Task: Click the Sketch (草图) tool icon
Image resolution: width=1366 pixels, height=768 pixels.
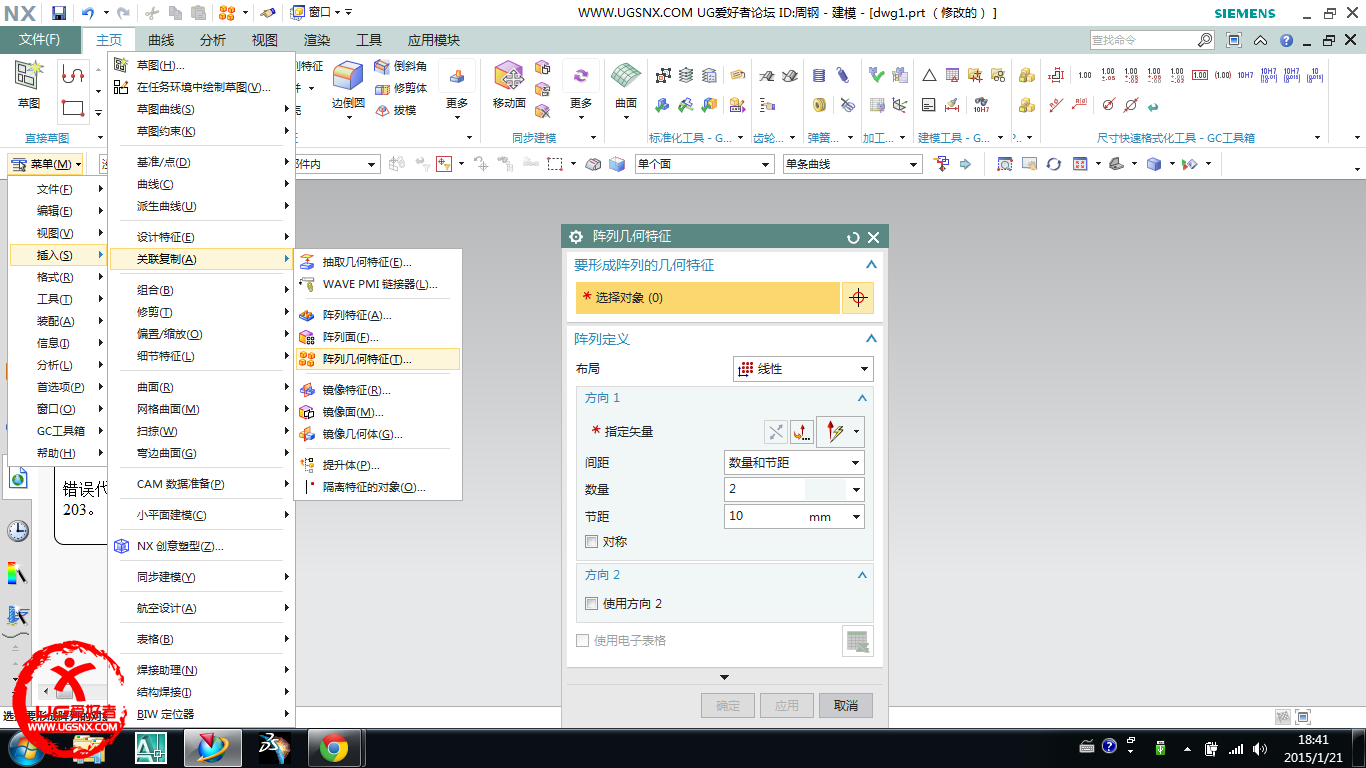Action: coord(28,75)
